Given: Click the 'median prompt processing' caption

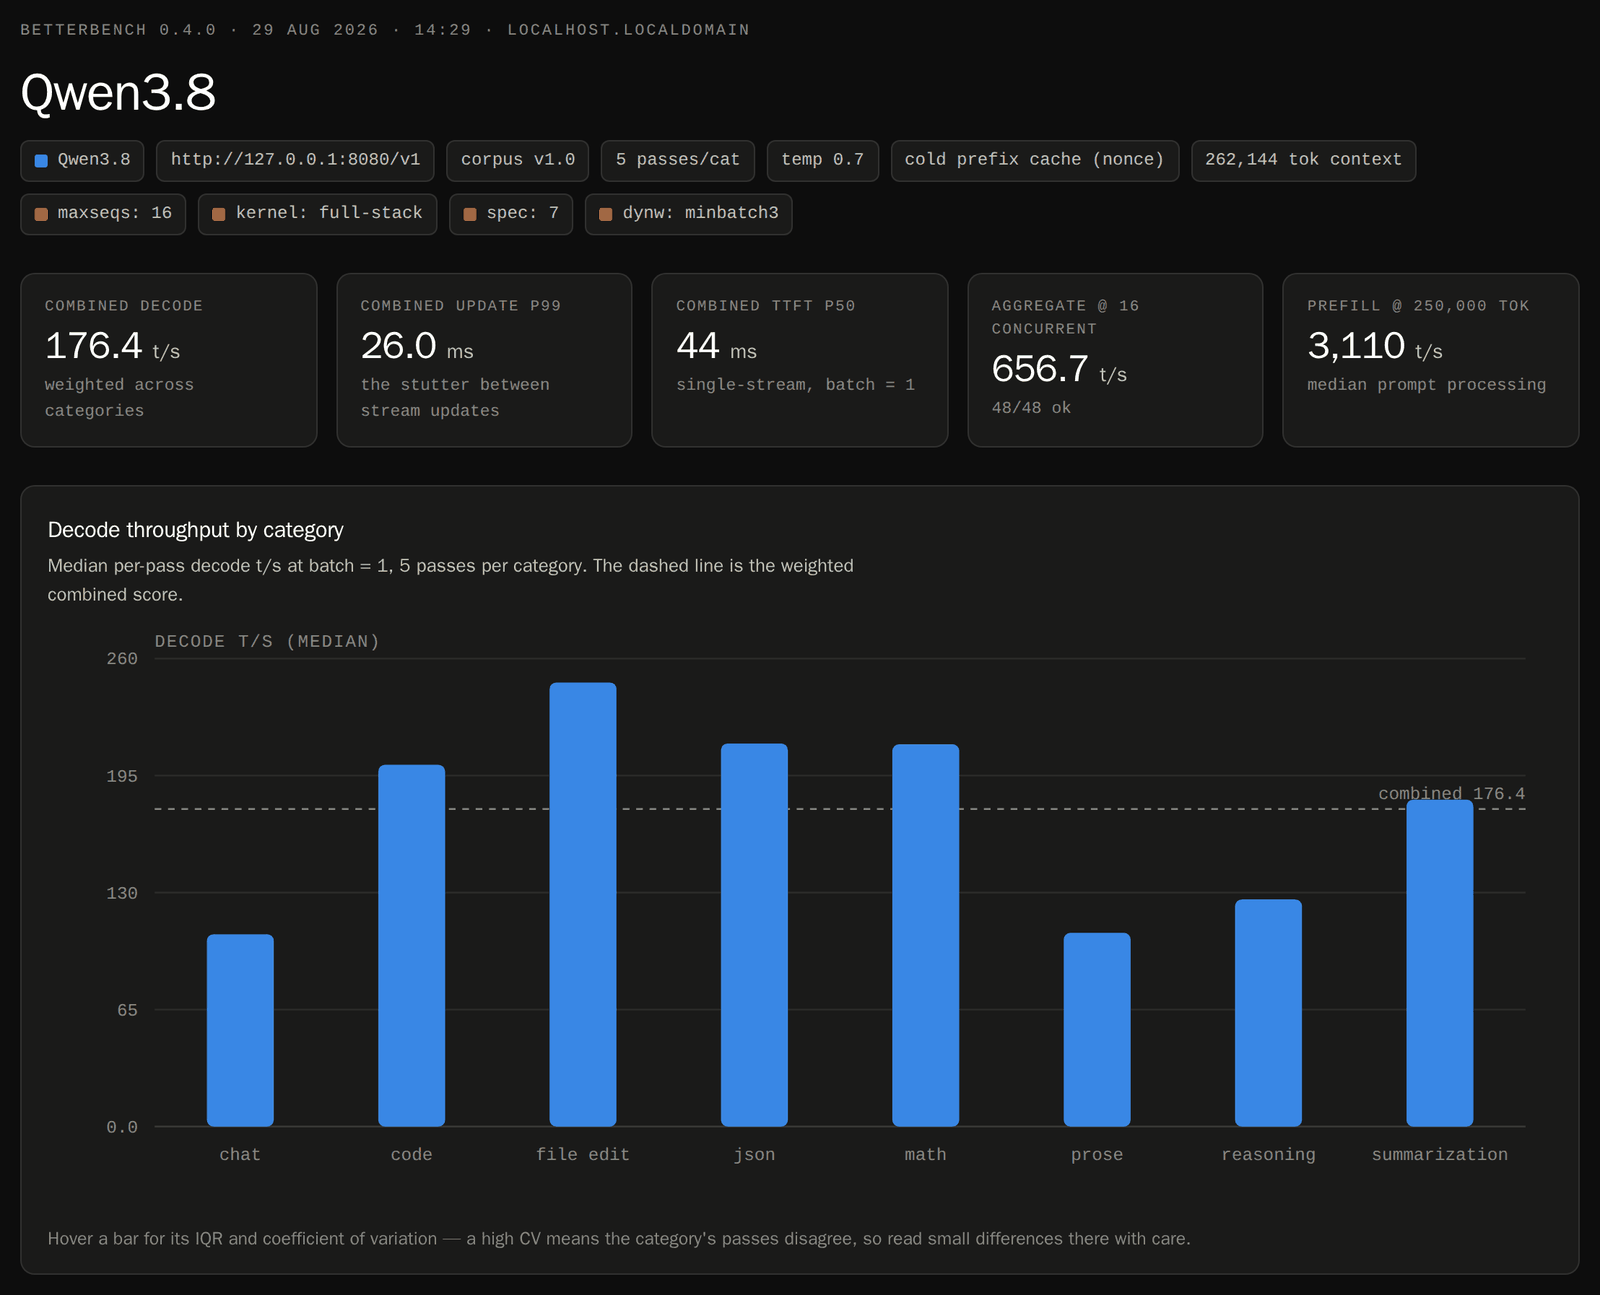Looking at the screenshot, I should click(1427, 385).
